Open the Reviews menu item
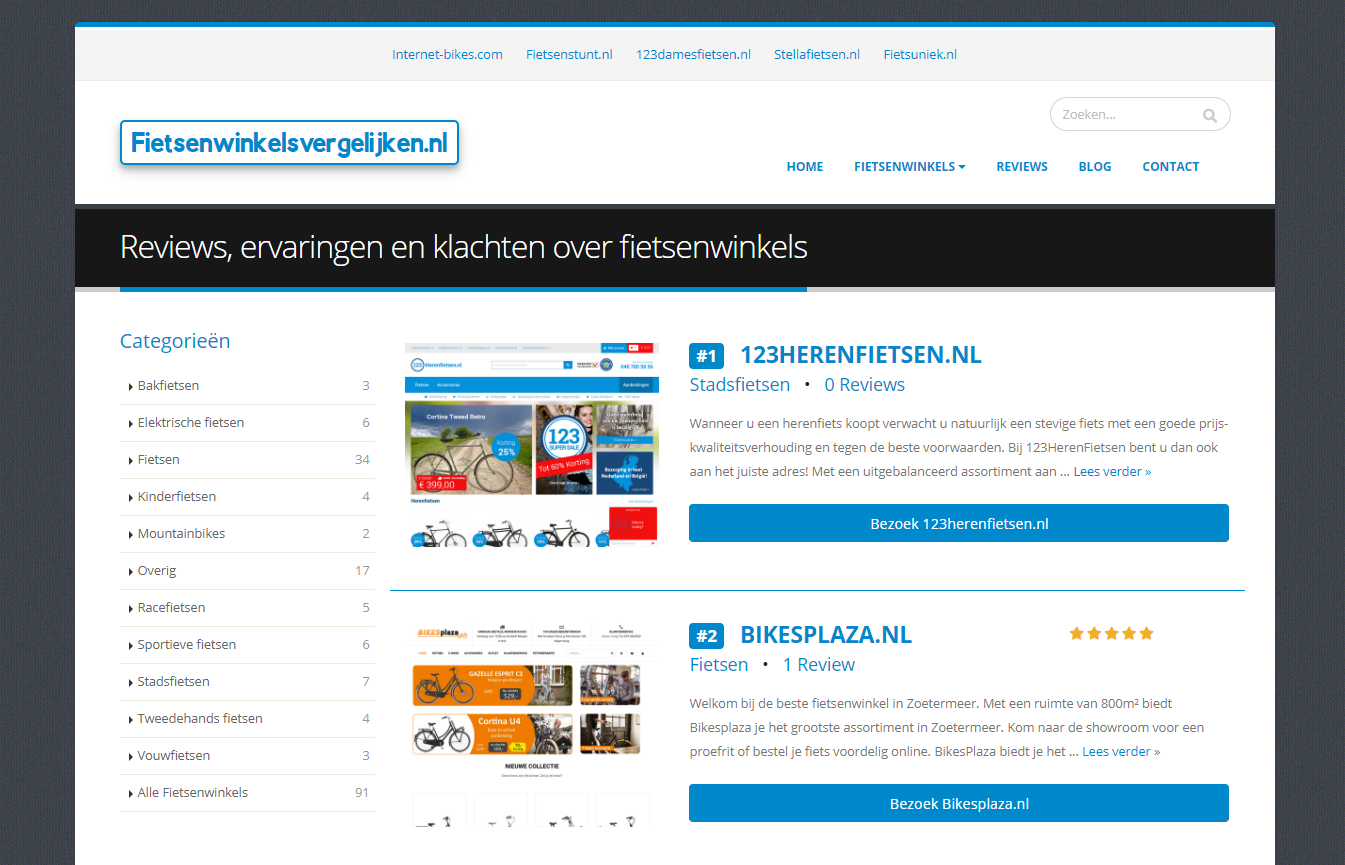Image resolution: width=1345 pixels, height=865 pixels. click(x=1022, y=167)
